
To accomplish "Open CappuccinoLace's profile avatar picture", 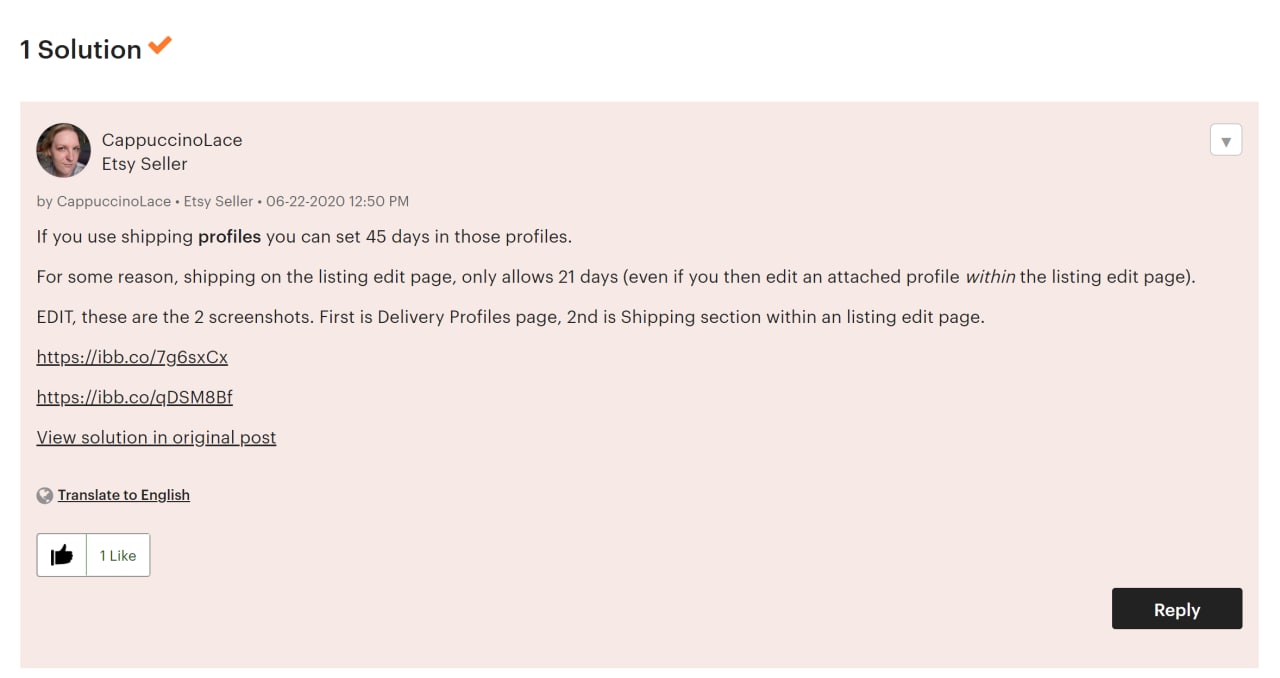I will point(64,151).
